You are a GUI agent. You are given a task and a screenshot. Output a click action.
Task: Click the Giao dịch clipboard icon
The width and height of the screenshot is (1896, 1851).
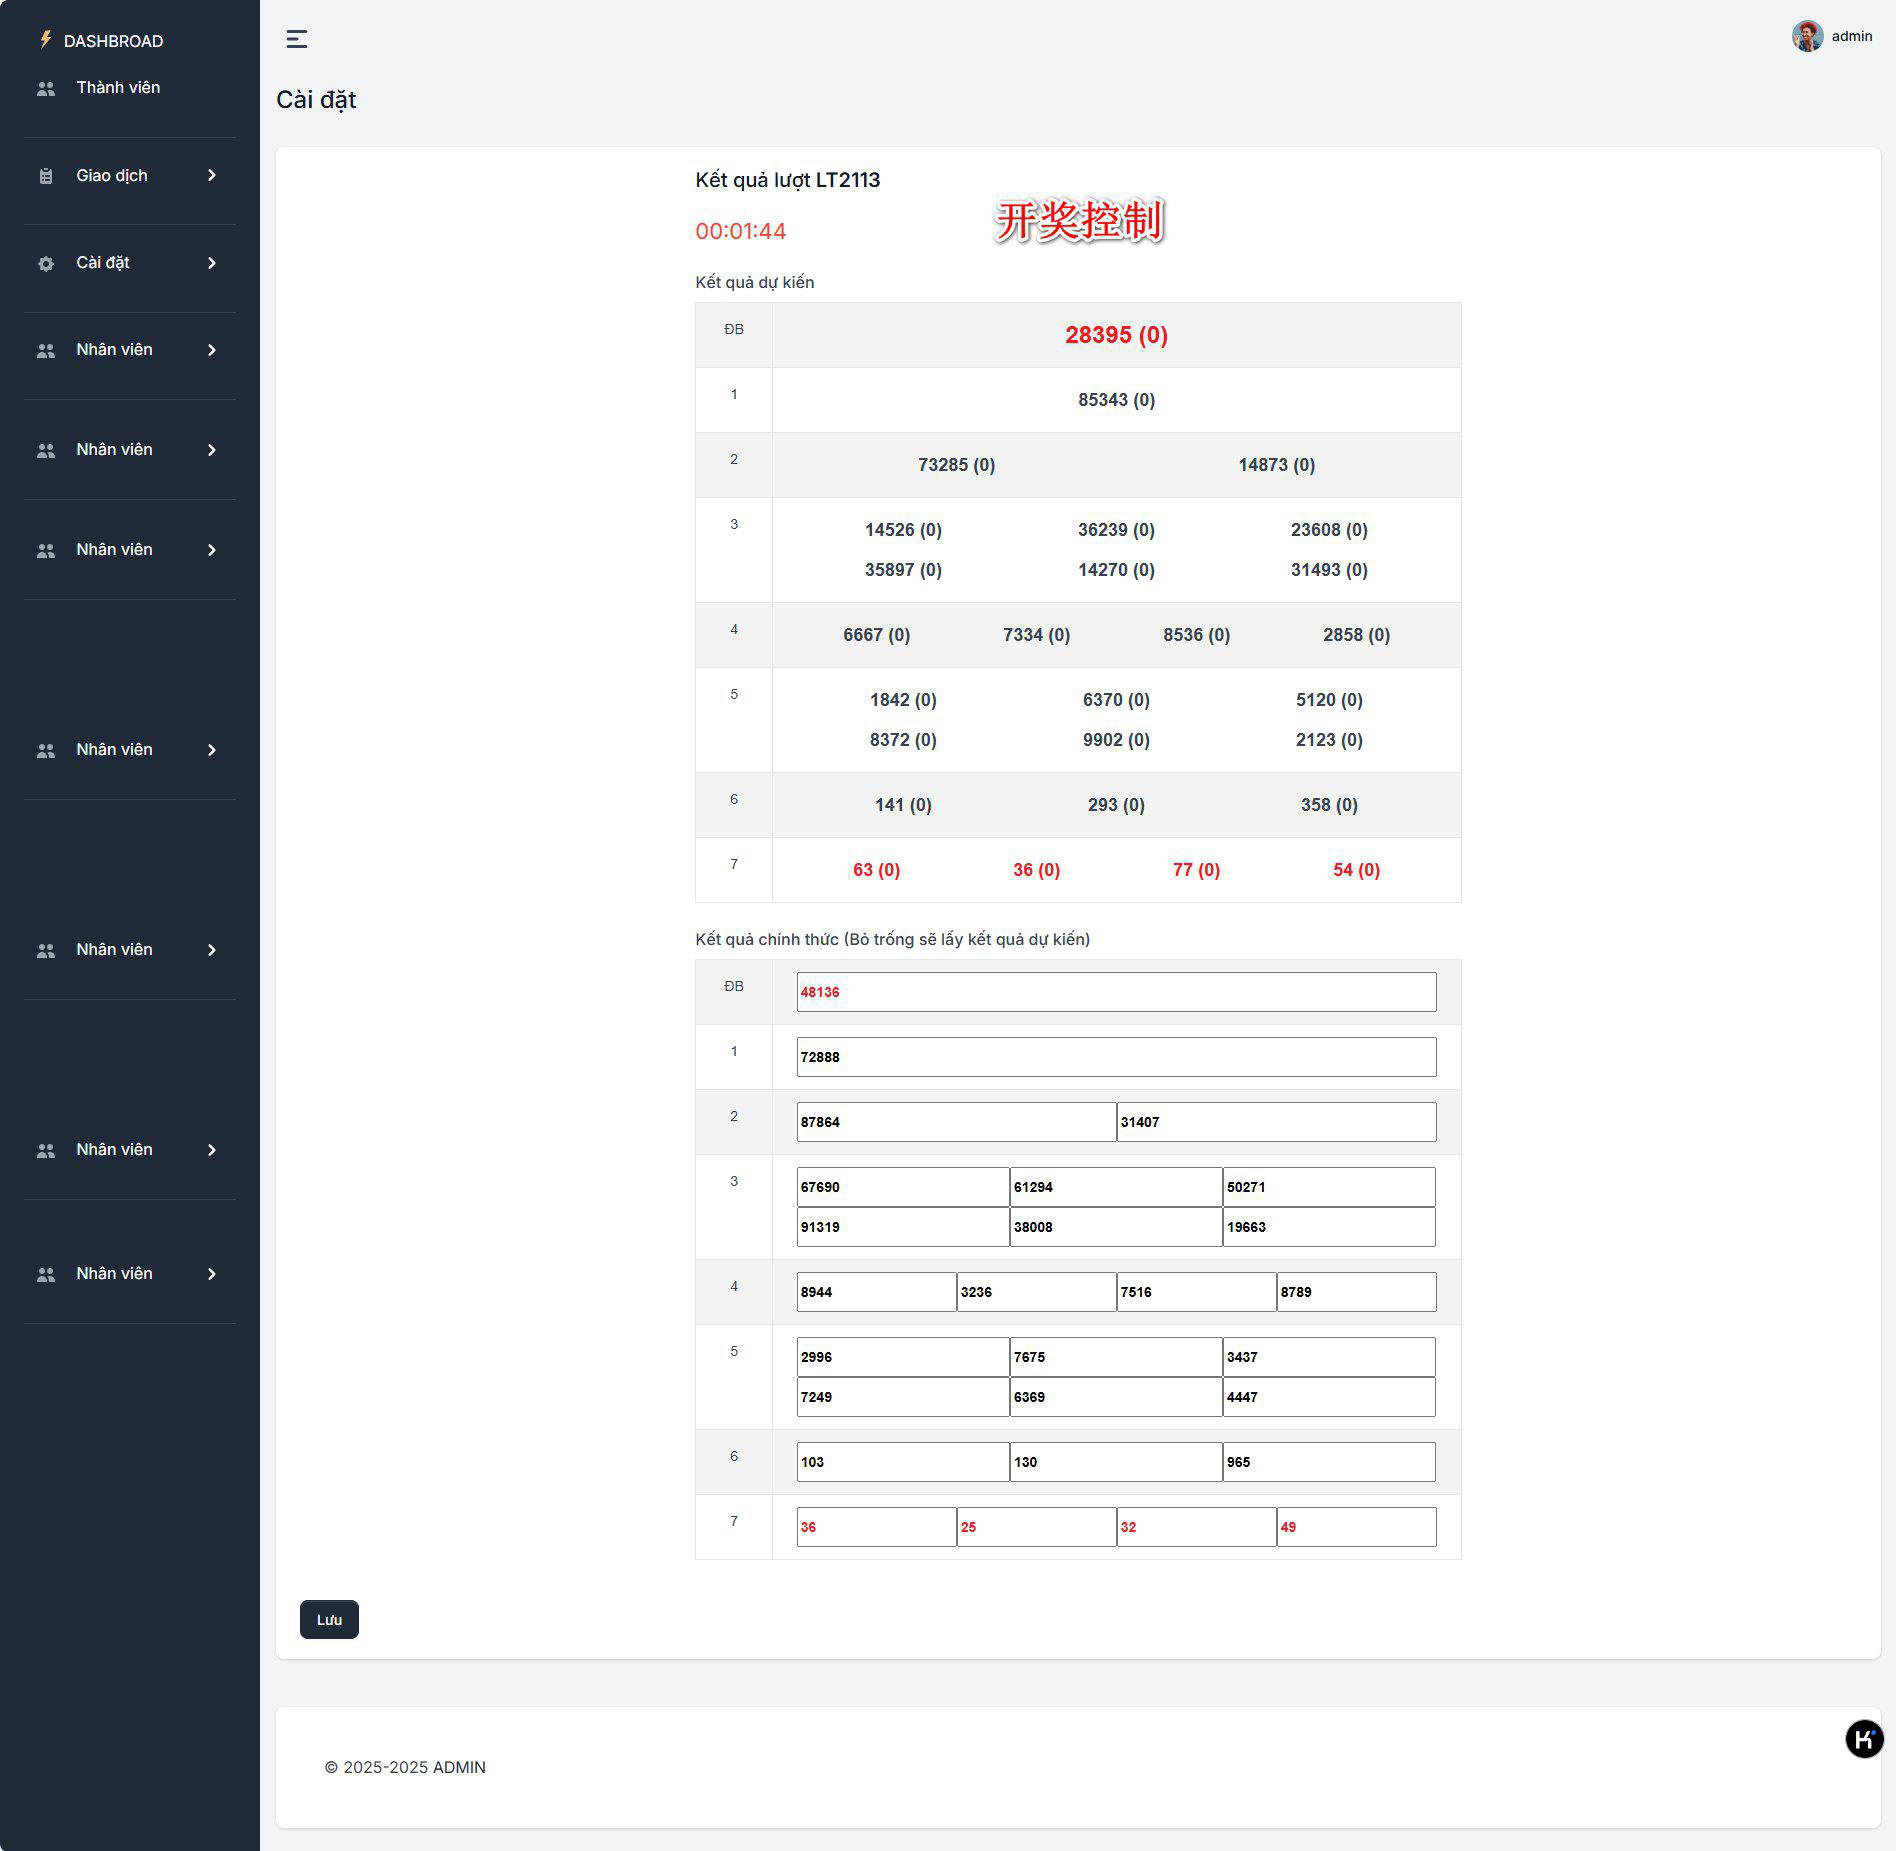46,176
